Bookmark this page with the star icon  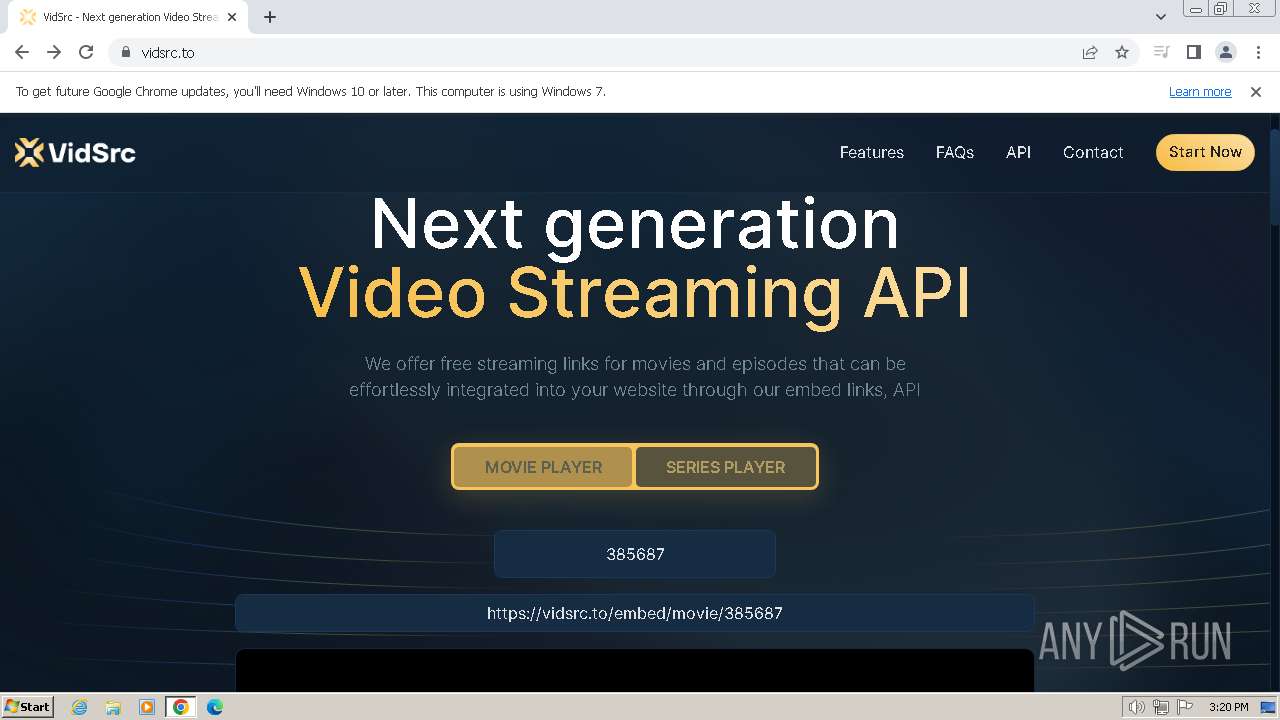coord(1122,52)
